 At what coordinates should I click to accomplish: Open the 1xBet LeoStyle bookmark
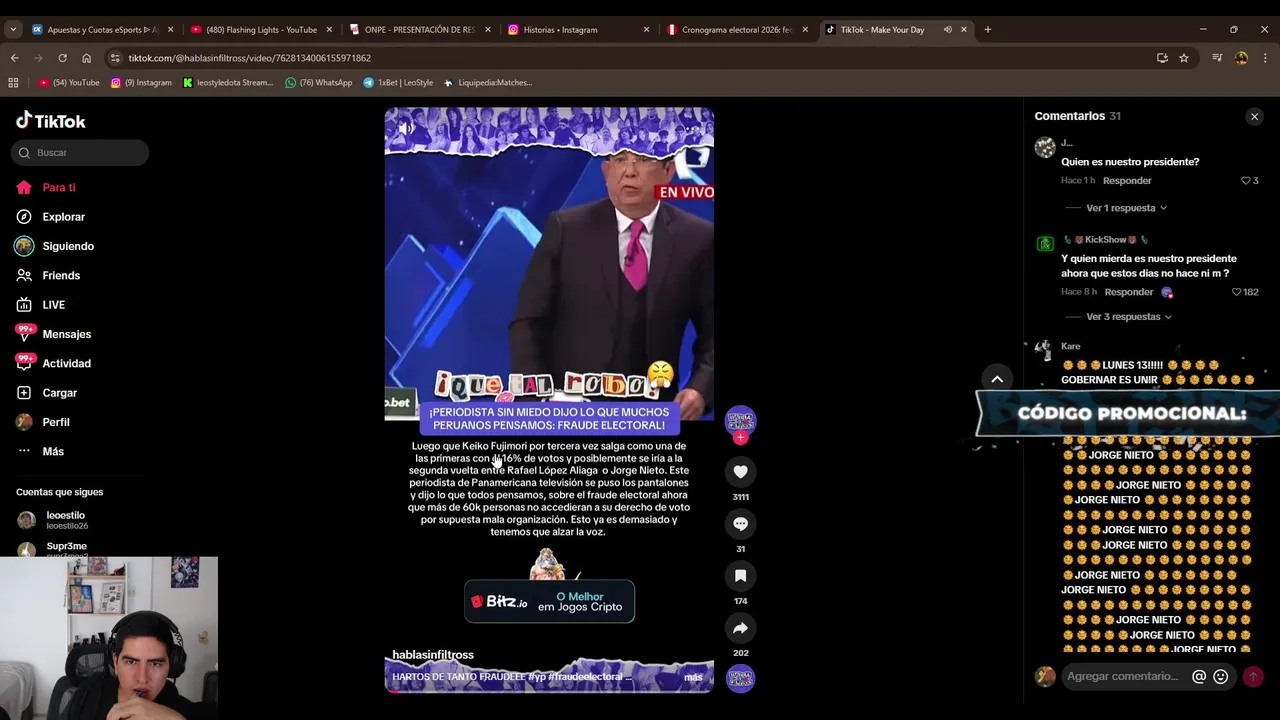tap(397, 83)
